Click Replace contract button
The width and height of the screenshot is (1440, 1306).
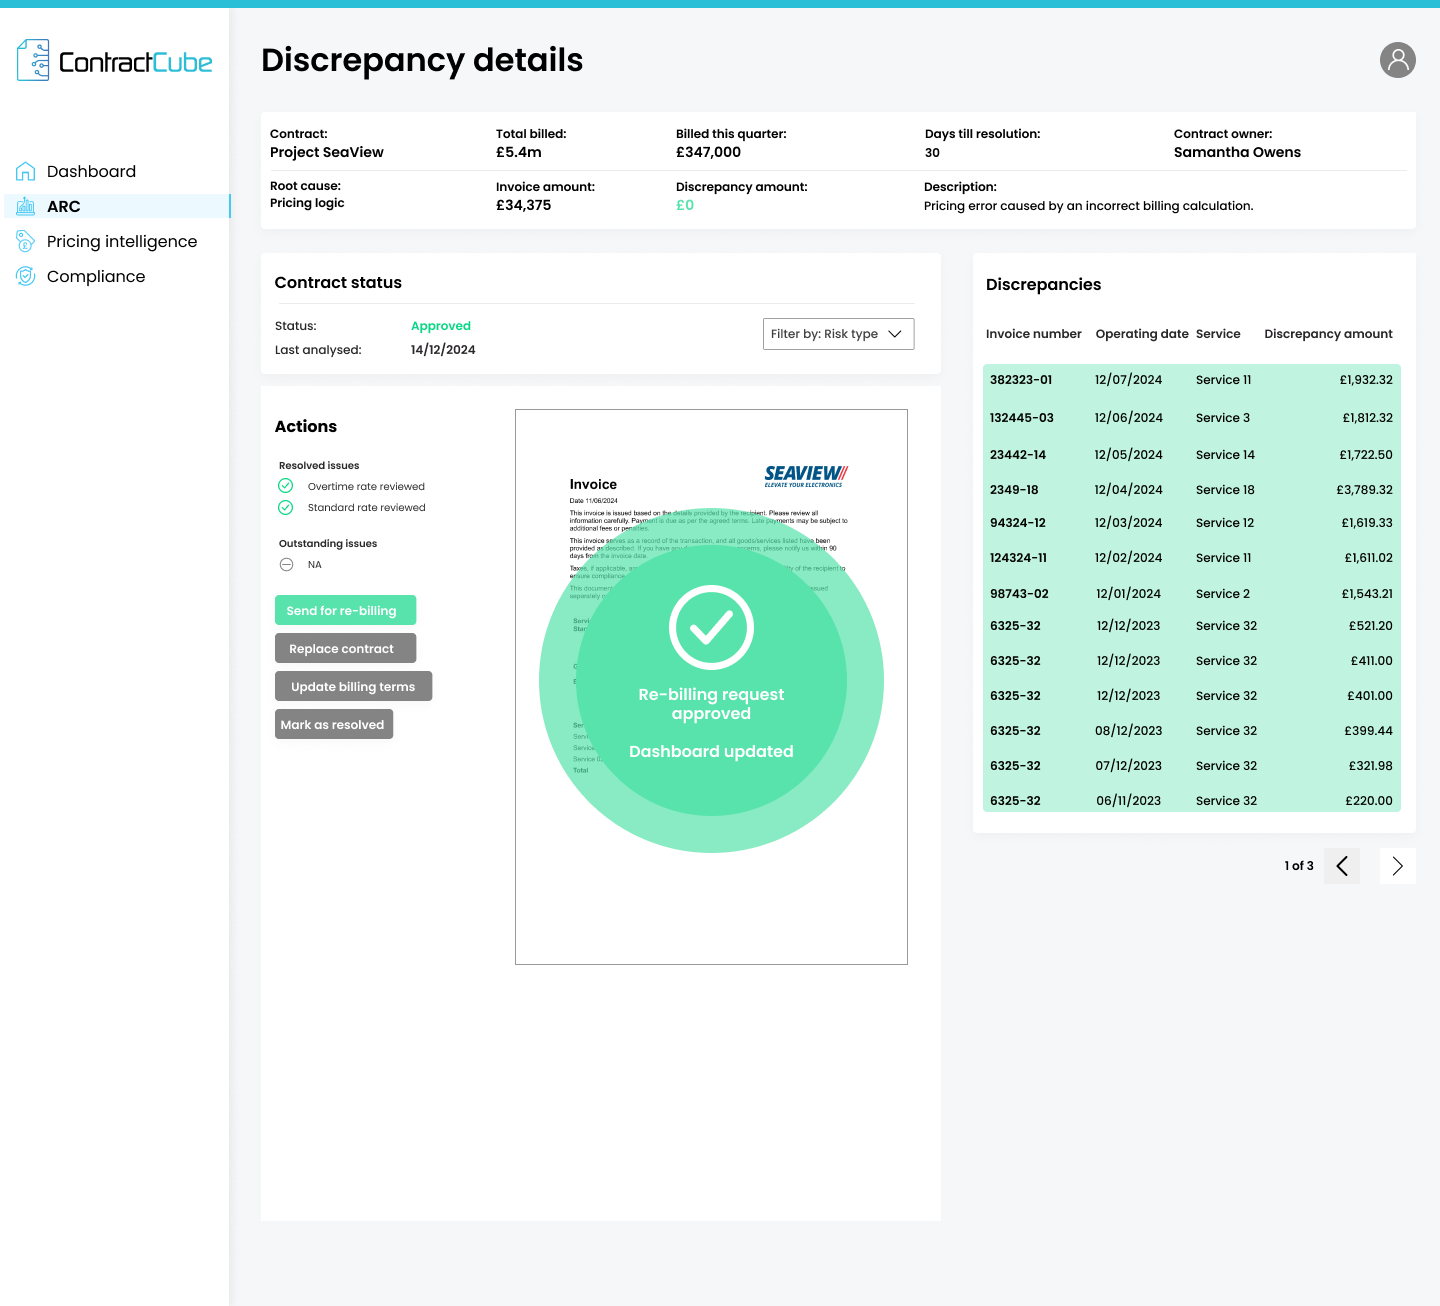[345, 649]
